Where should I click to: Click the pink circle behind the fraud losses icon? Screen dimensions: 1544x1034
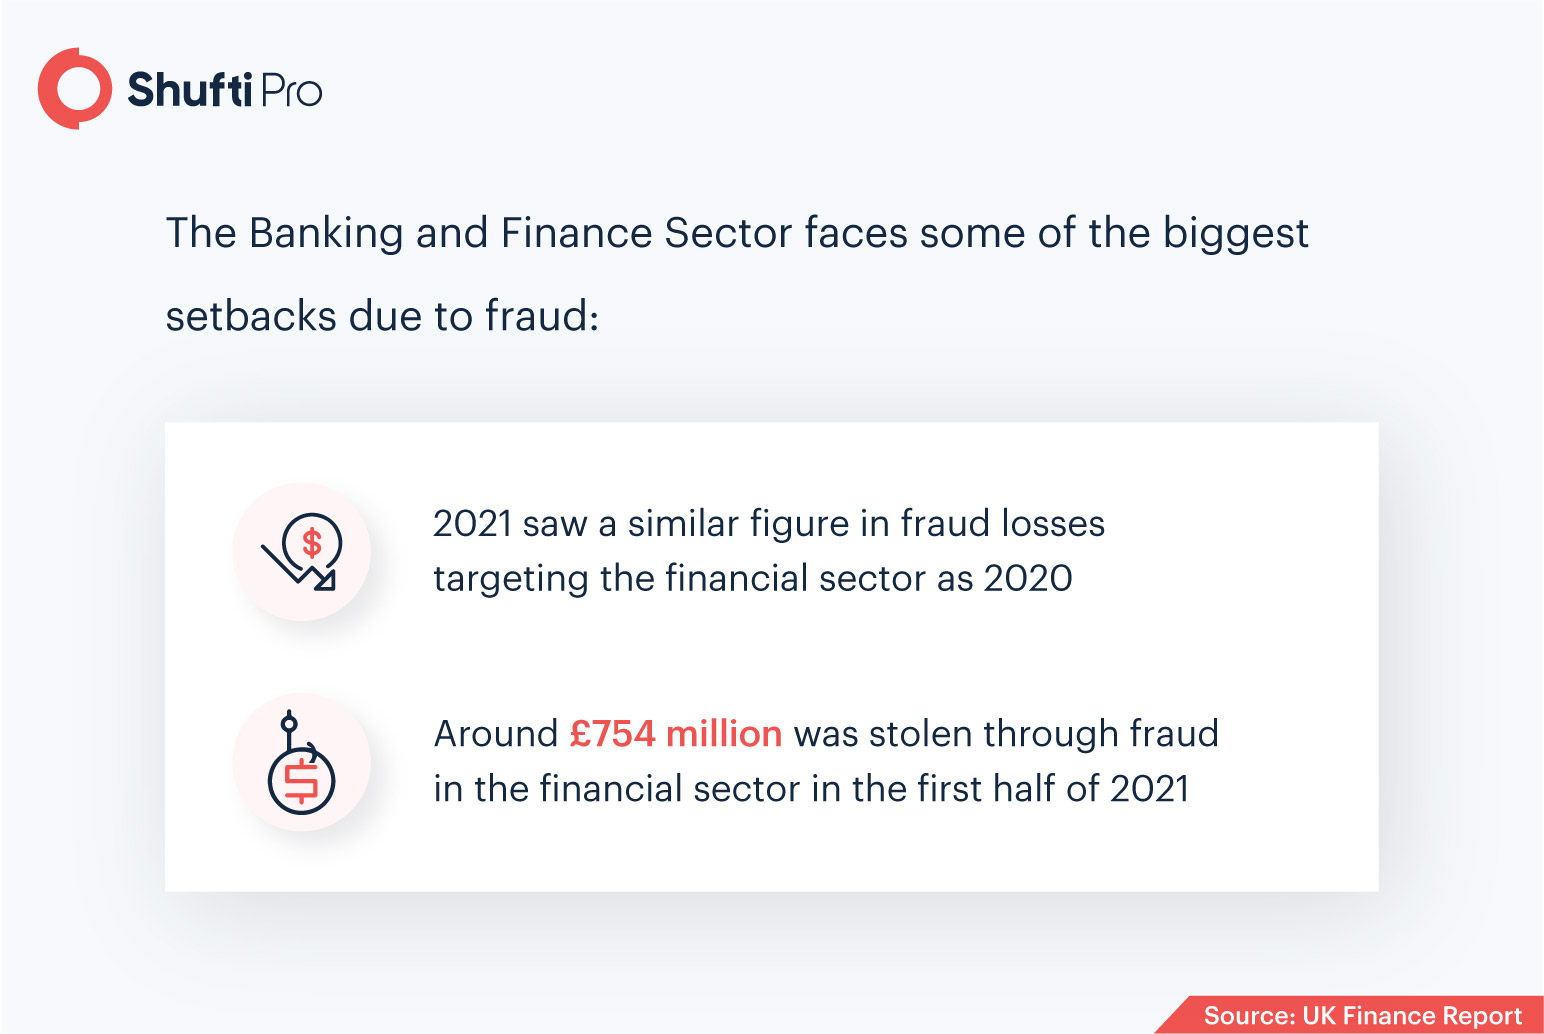tap(301, 552)
